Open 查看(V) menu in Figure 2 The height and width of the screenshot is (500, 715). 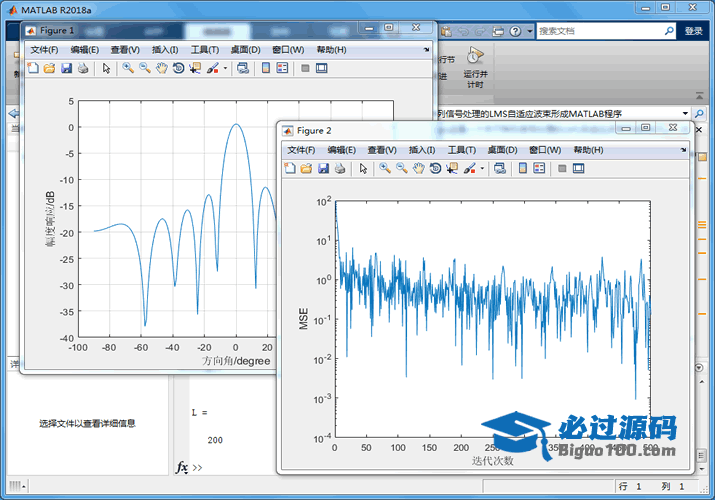[382, 150]
